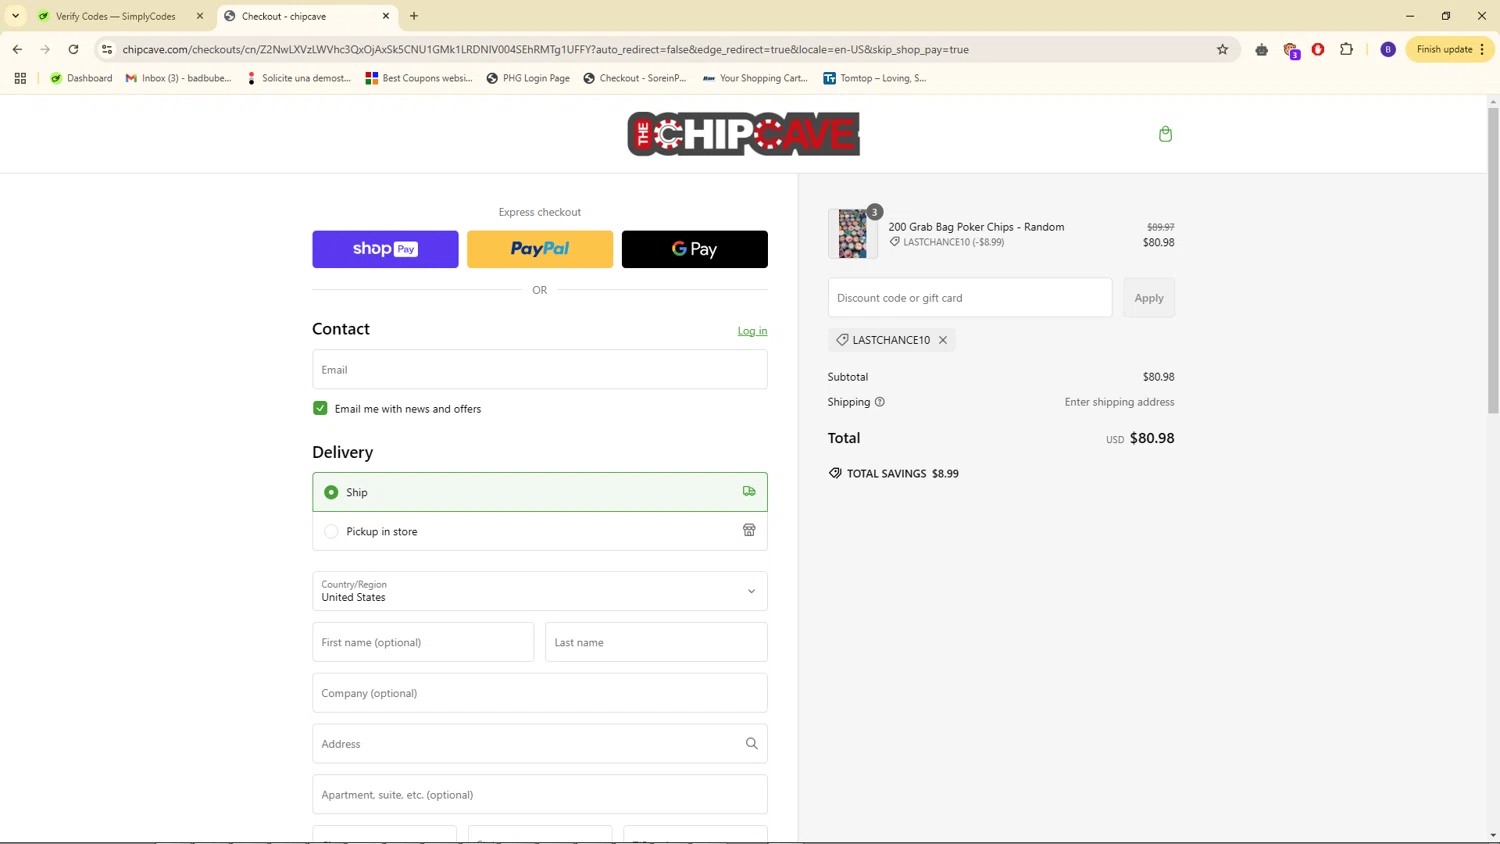View site information icon in address bar
Viewport: 1500px width, 844px height.
[x=107, y=49]
